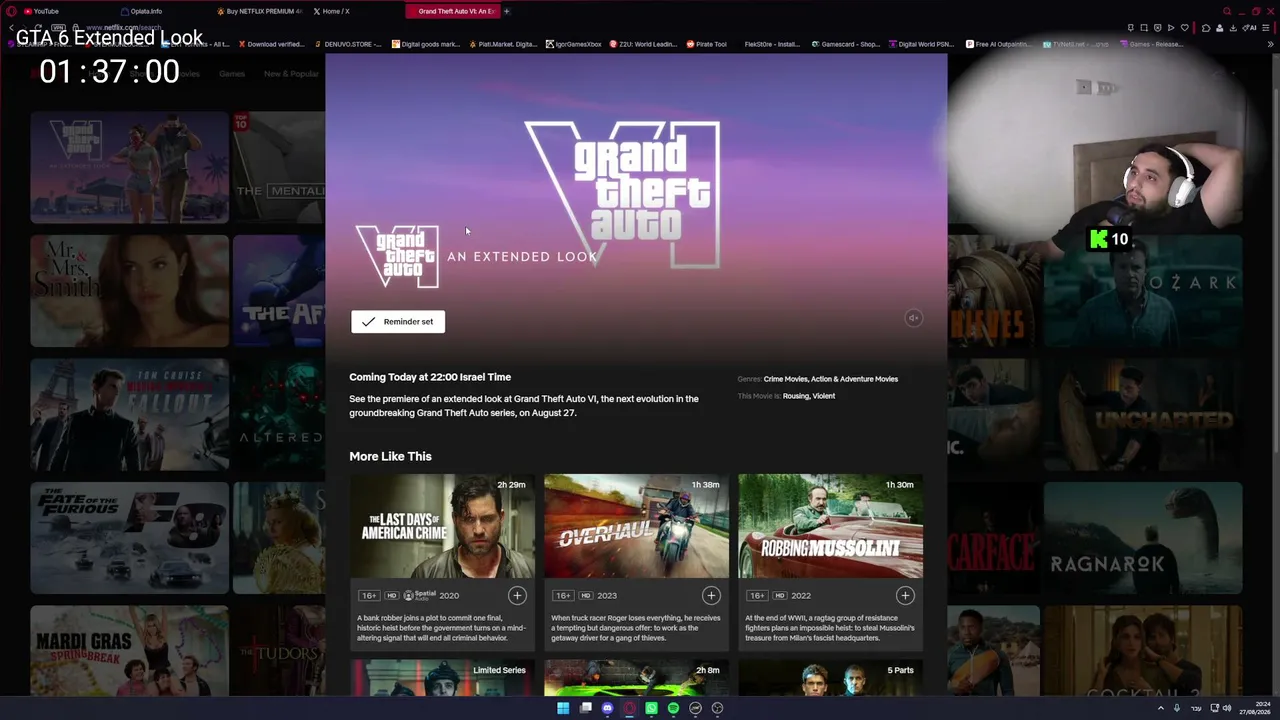Open the Mission Impossible Fallout poster

coord(129,415)
